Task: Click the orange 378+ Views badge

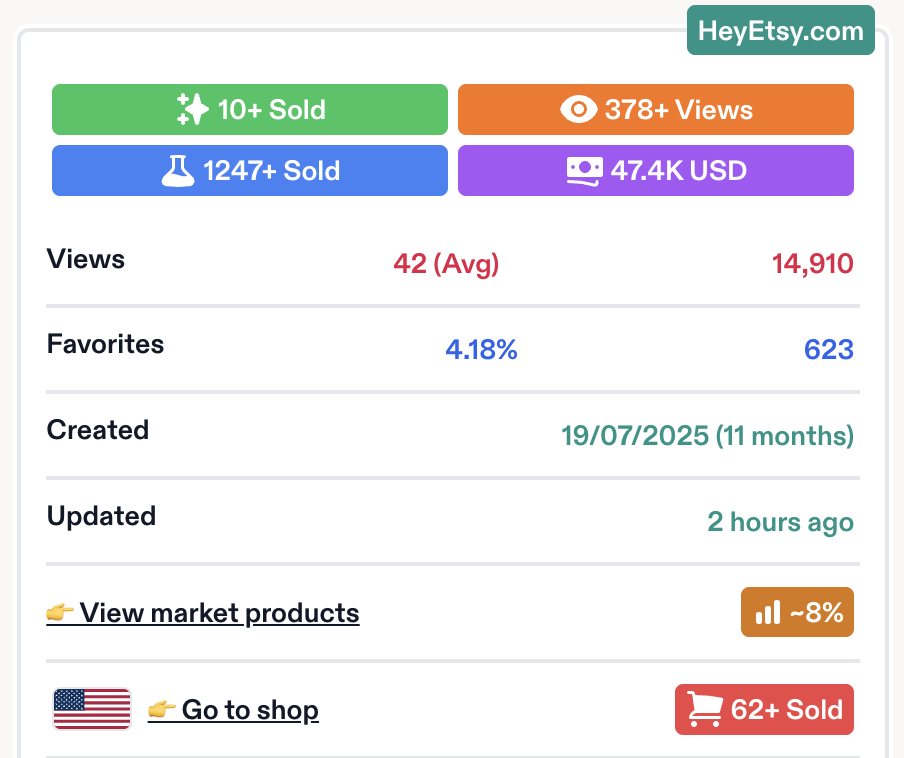Action: point(656,110)
